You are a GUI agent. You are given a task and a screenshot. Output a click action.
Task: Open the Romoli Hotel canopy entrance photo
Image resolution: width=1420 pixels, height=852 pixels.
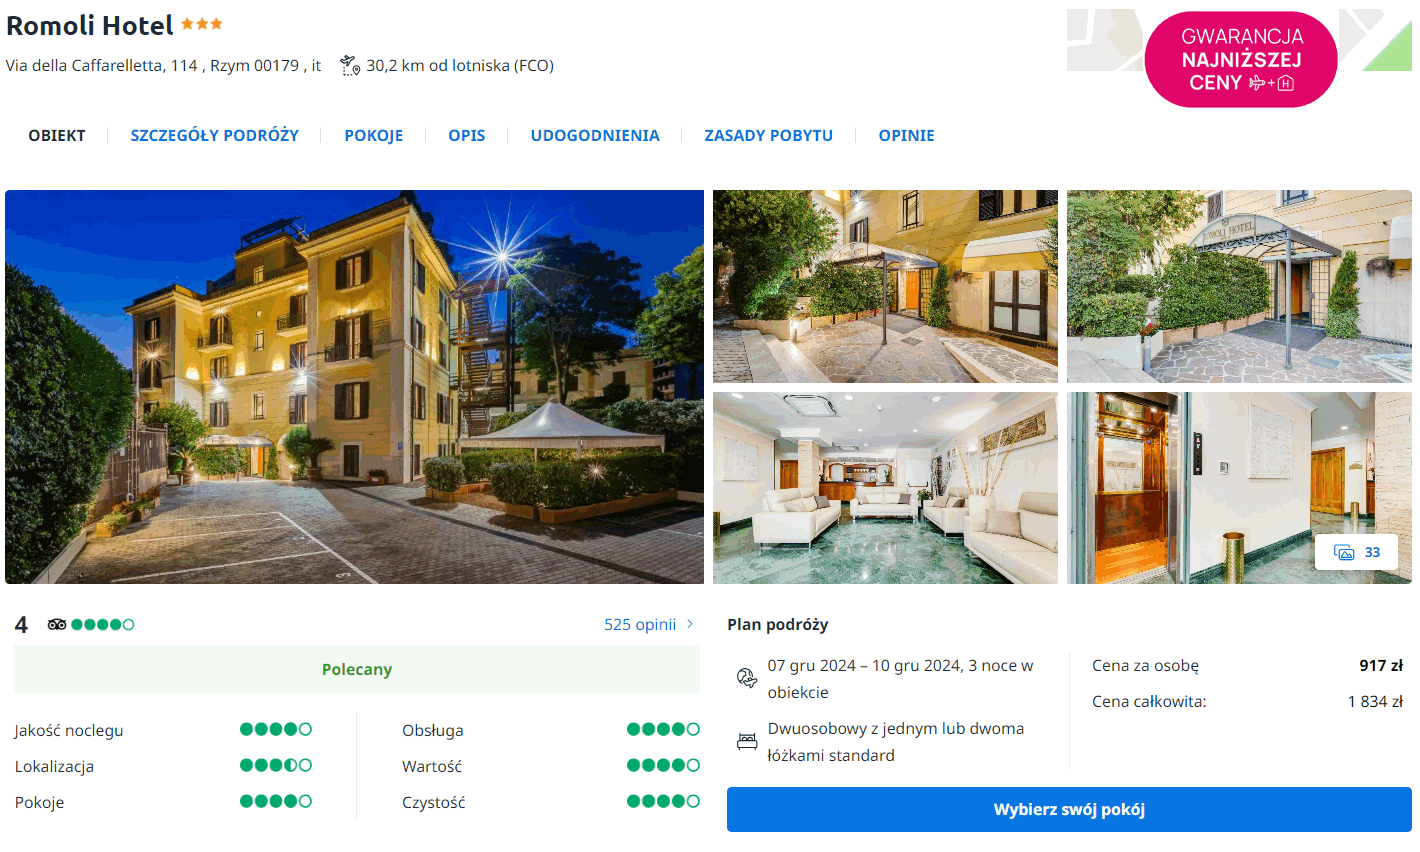(1239, 286)
